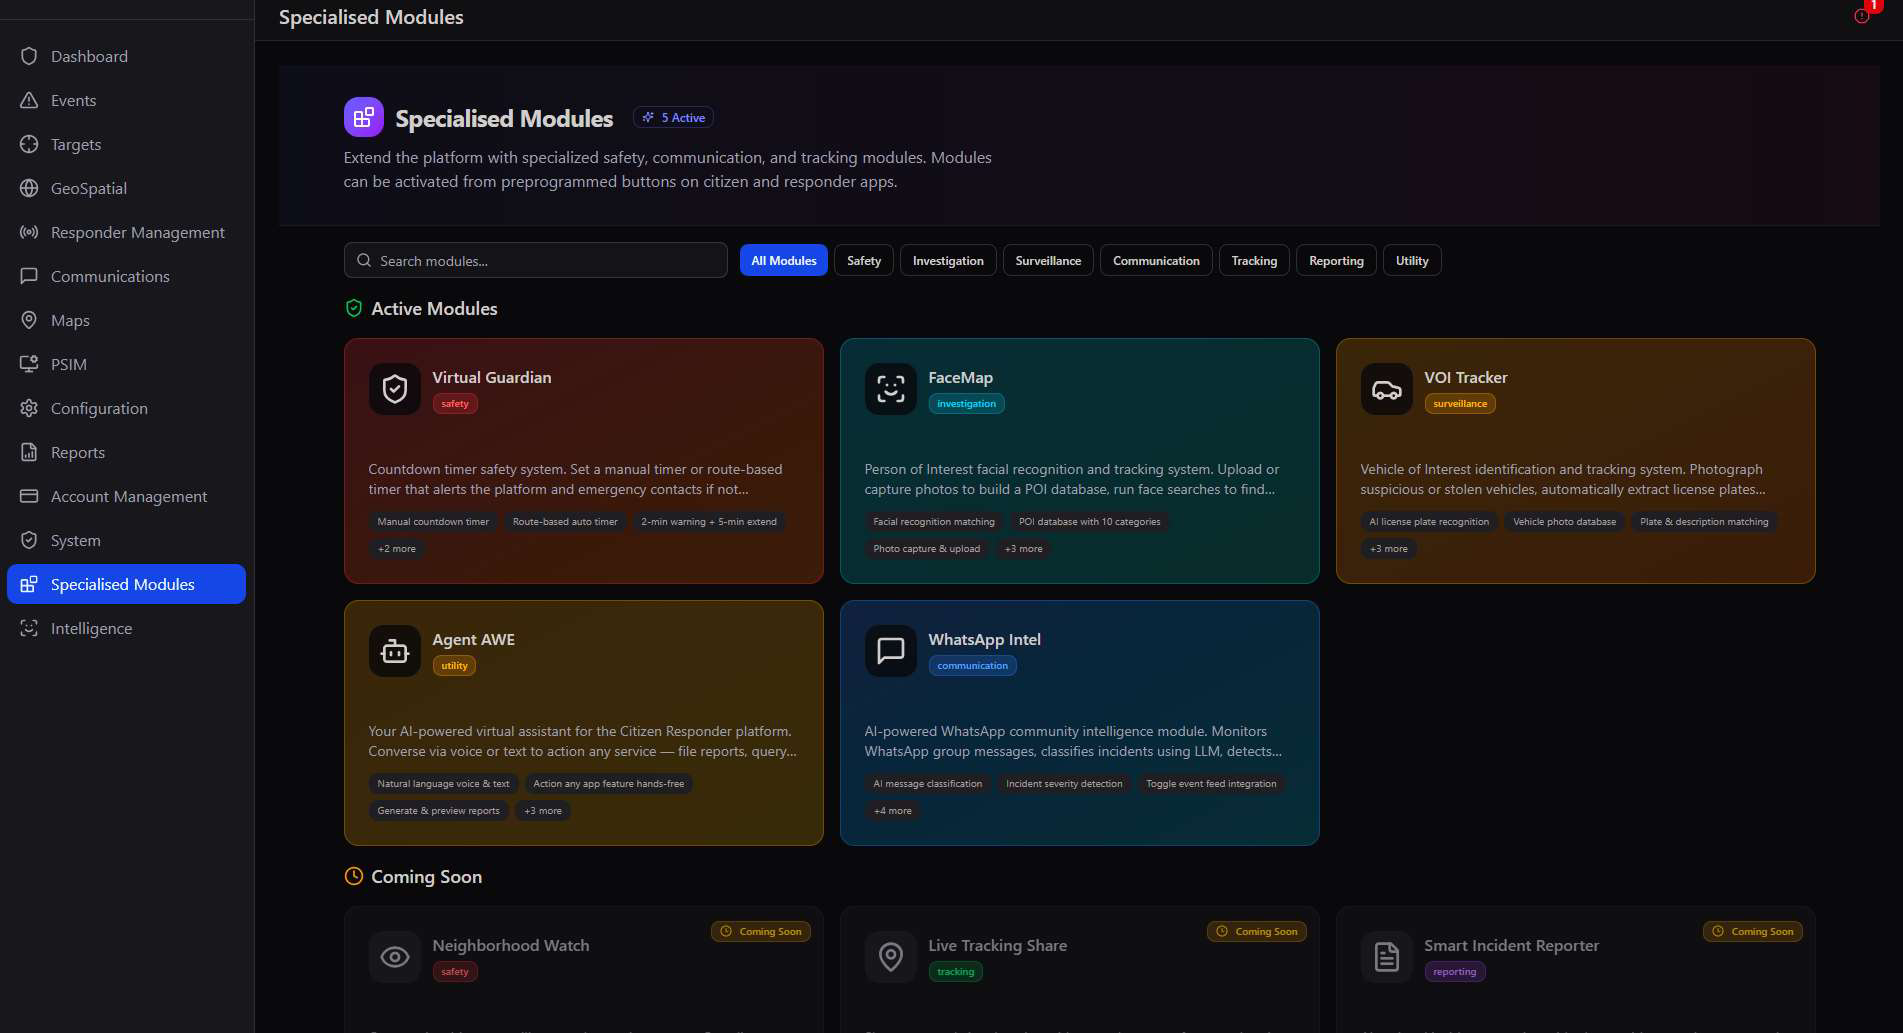
Task: Click the Responder Management broadcast icon
Action: (29, 232)
